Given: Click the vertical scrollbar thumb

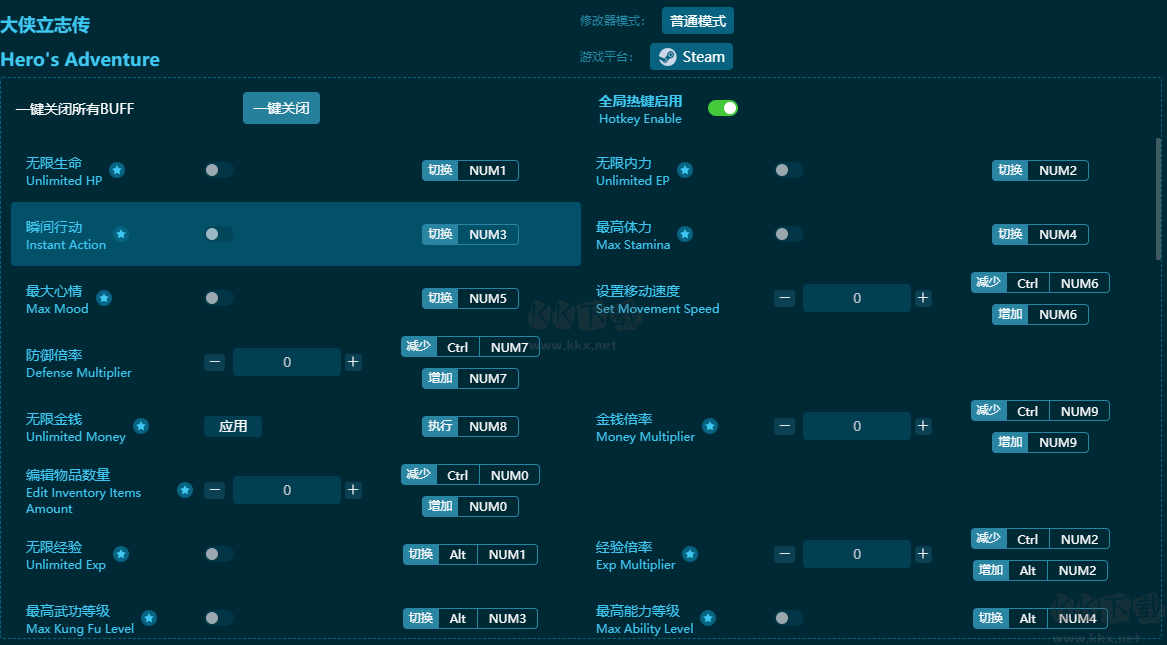Looking at the screenshot, I should coord(1158,199).
